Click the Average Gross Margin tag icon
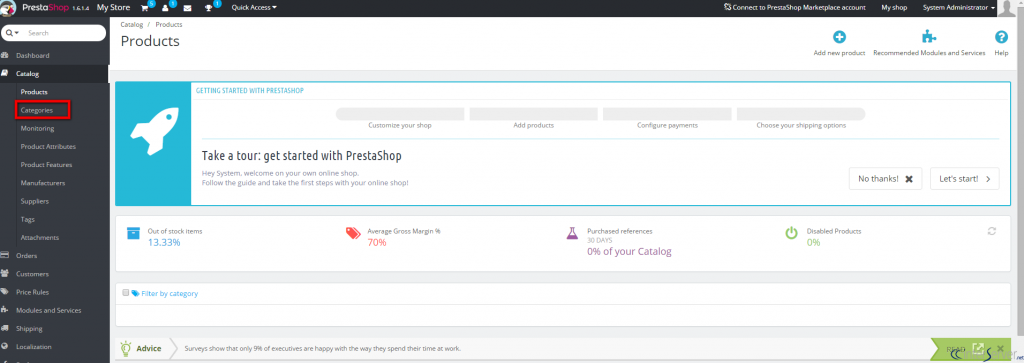1024x363 pixels. [353, 233]
